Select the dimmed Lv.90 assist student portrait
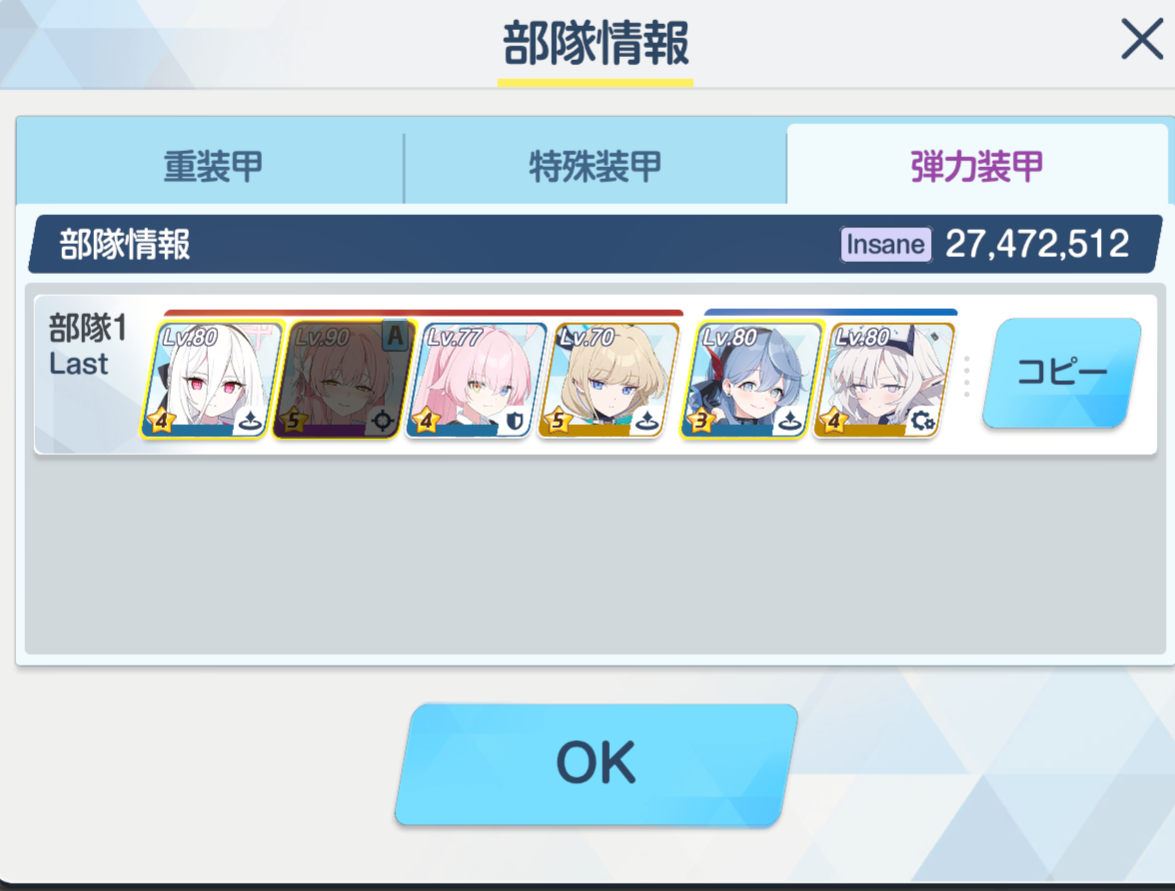The width and height of the screenshot is (1175, 891). pyautogui.click(x=345, y=379)
